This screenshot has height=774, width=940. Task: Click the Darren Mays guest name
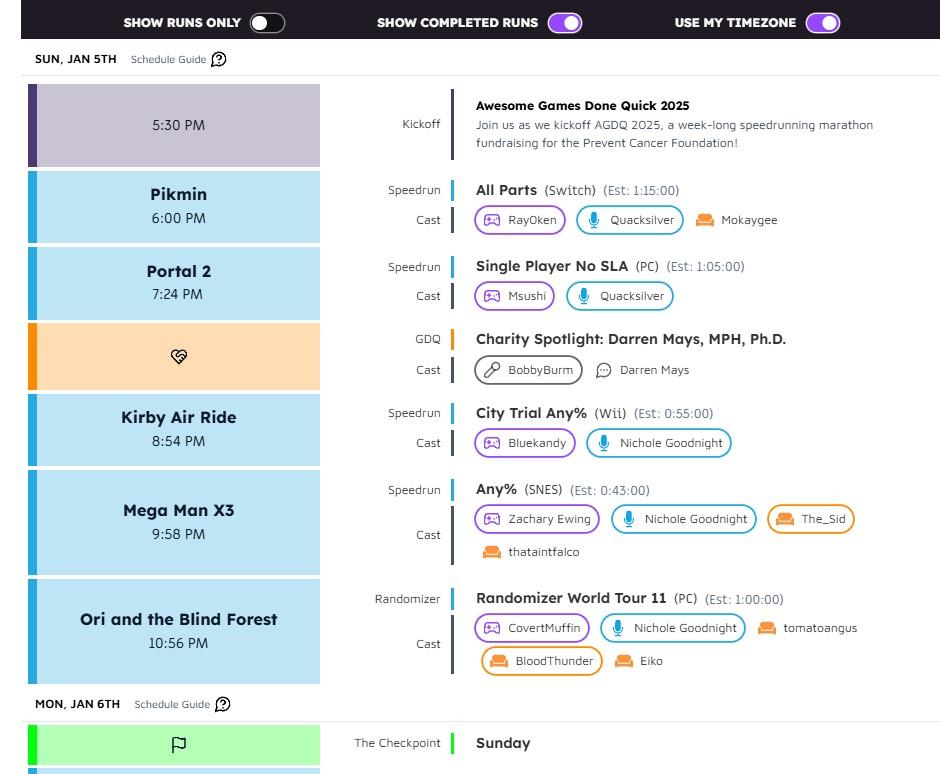coord(655,370)
